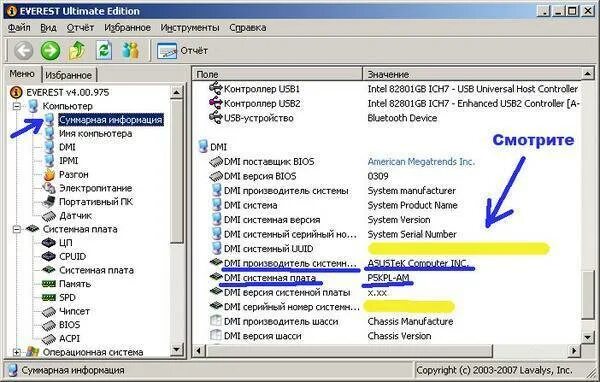Expand the Операционная система node
600x382 pixels.
17,352
